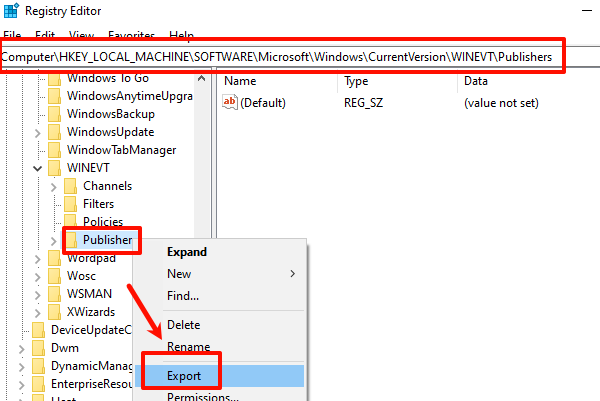Click the (value not set) data cell

(501, 103)
